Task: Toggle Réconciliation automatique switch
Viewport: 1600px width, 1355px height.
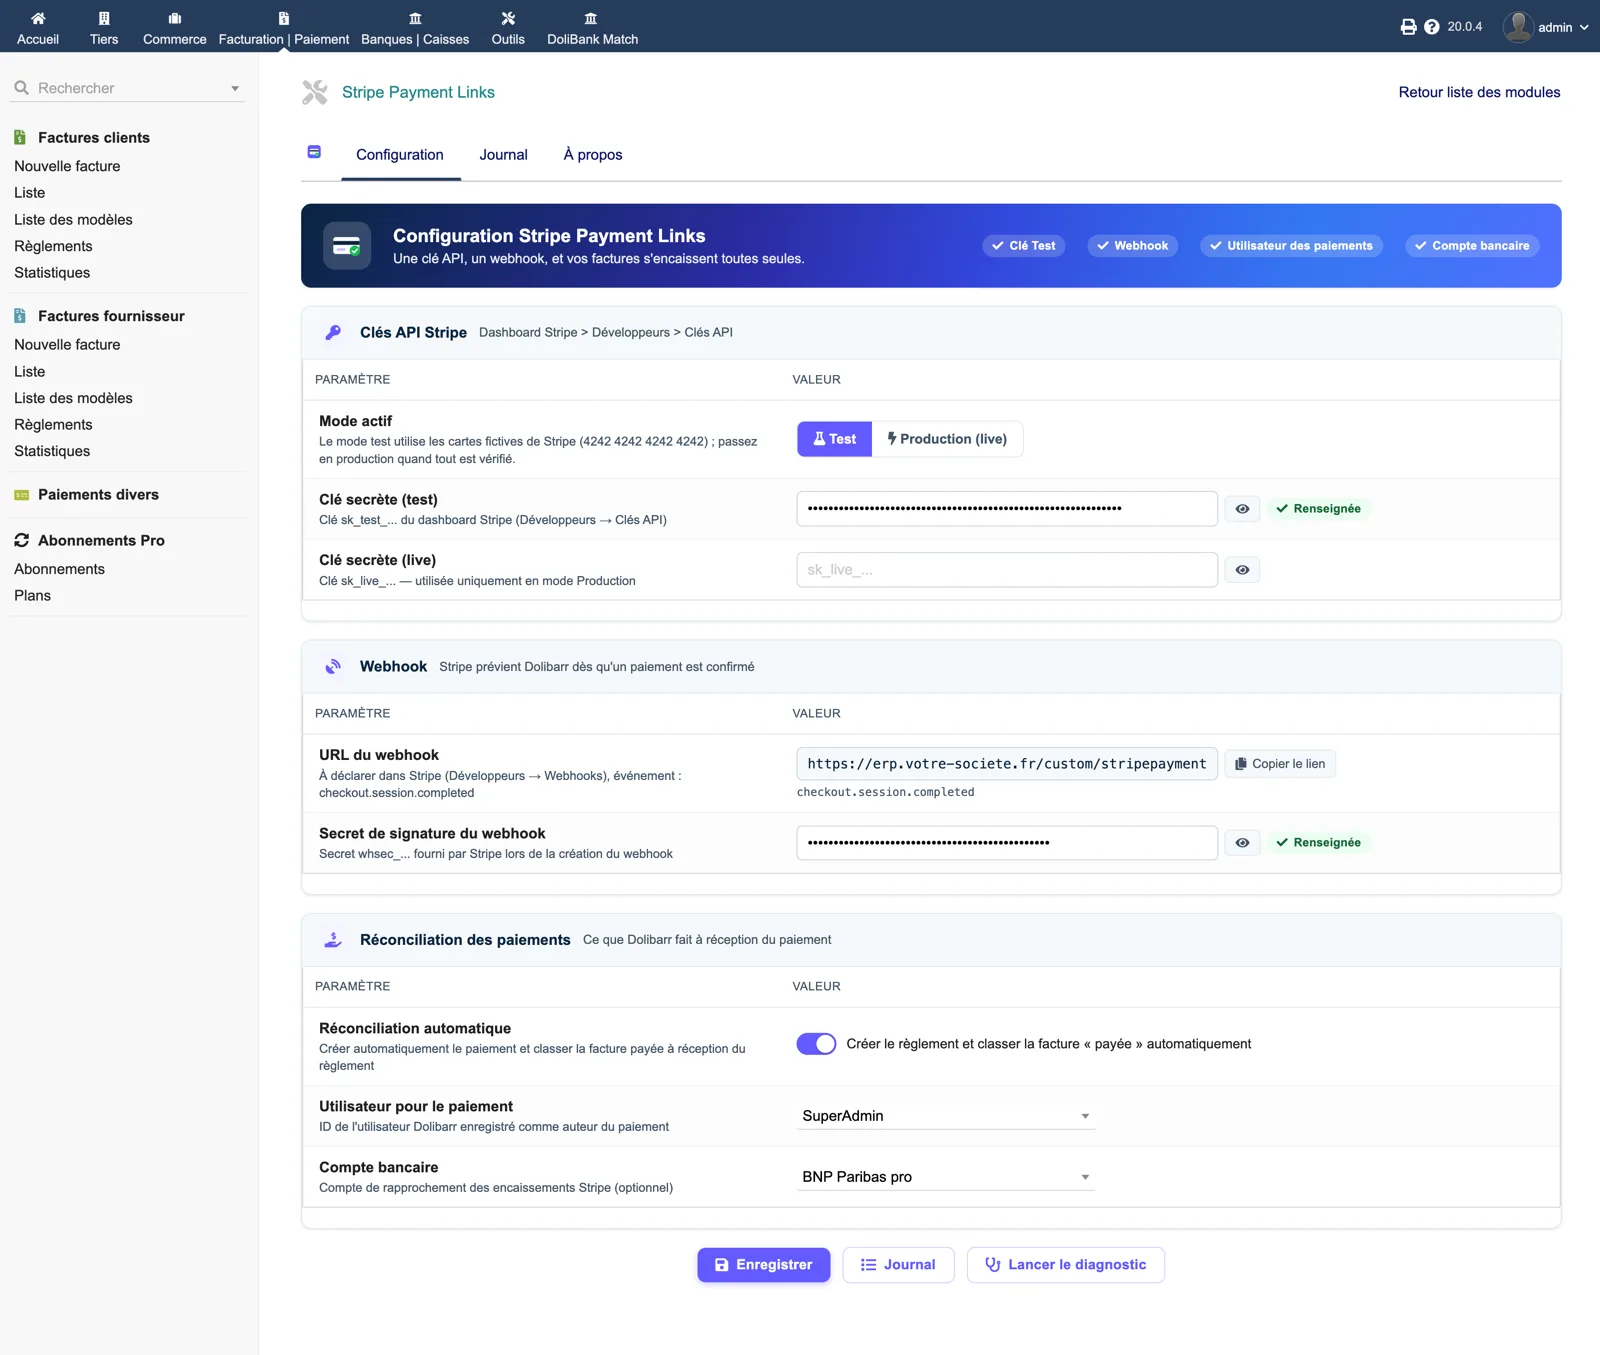Action: click(x=816, y=1044)
